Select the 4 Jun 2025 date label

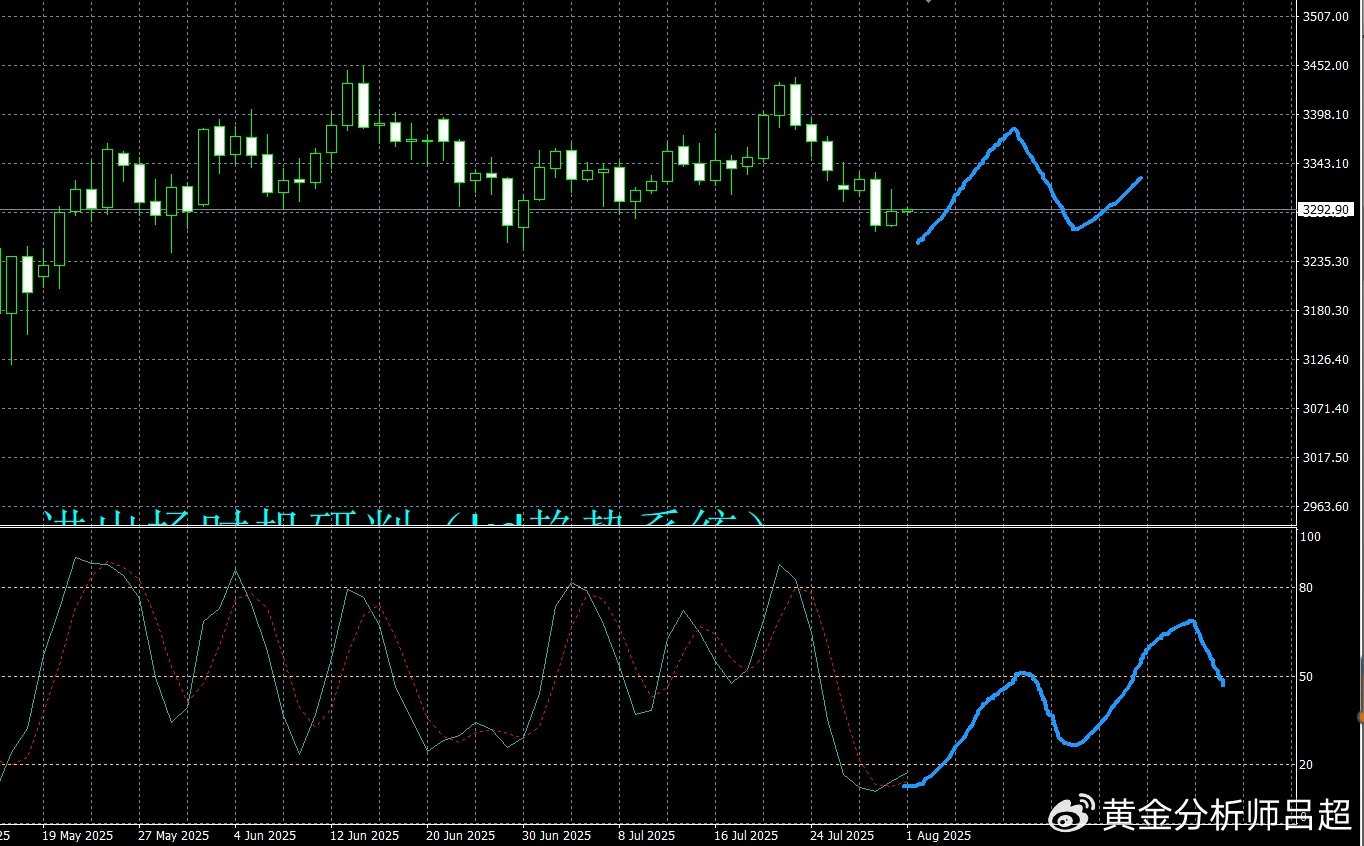click(x=265, y=835)
